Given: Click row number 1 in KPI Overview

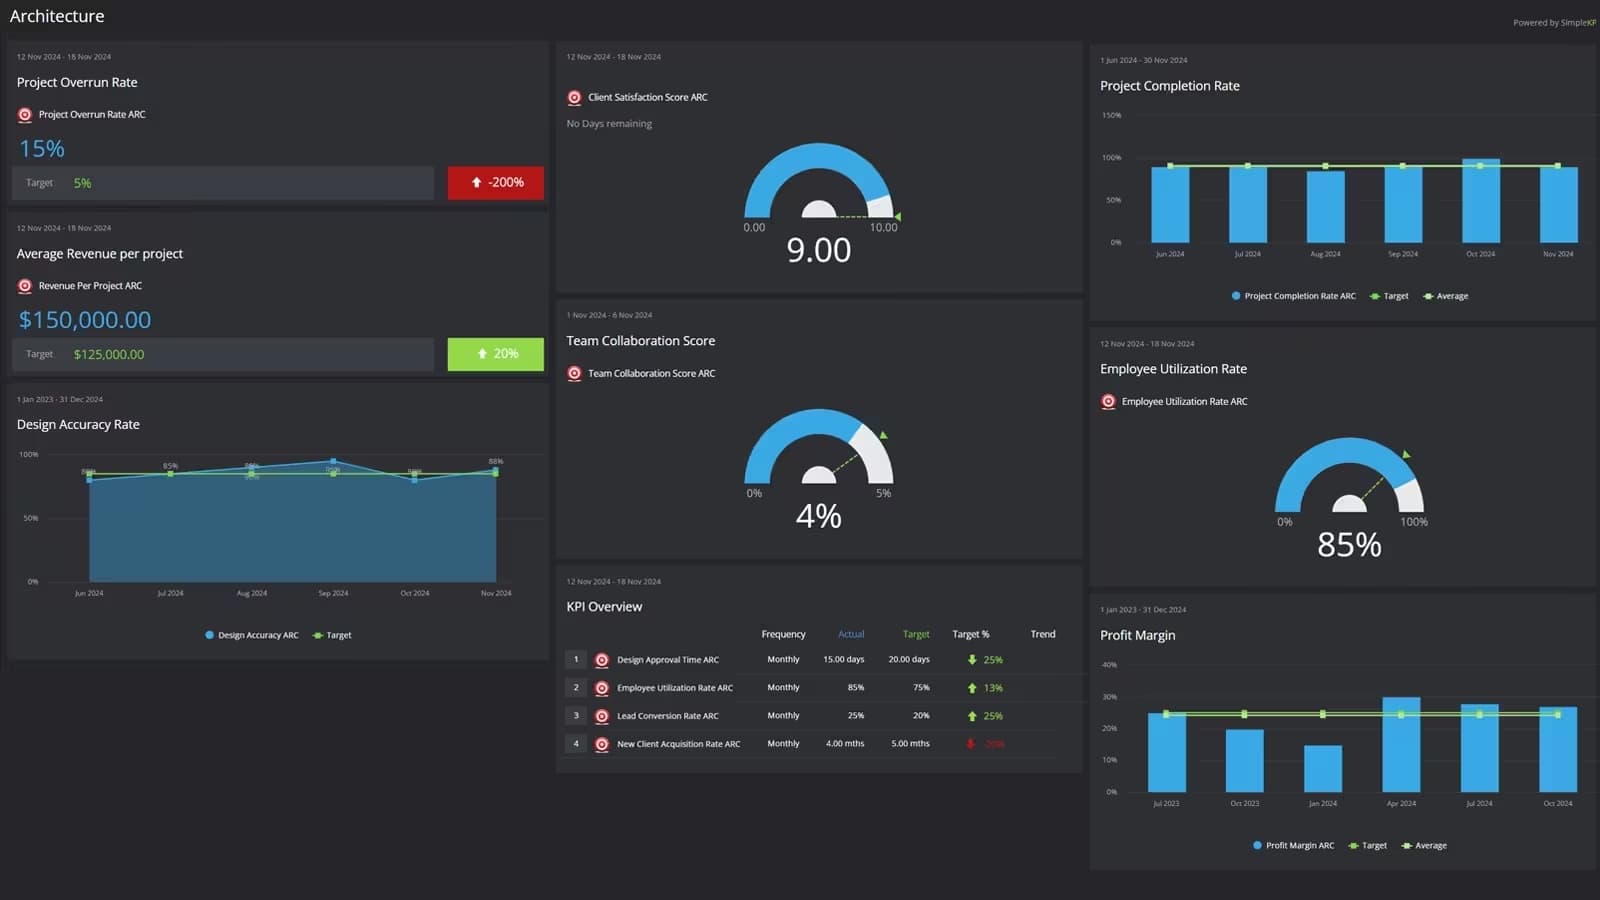Looking at the screenshot, I should (576, 660).
